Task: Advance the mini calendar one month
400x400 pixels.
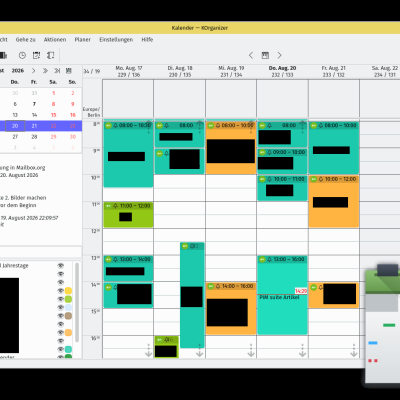Action: [34, 71]
